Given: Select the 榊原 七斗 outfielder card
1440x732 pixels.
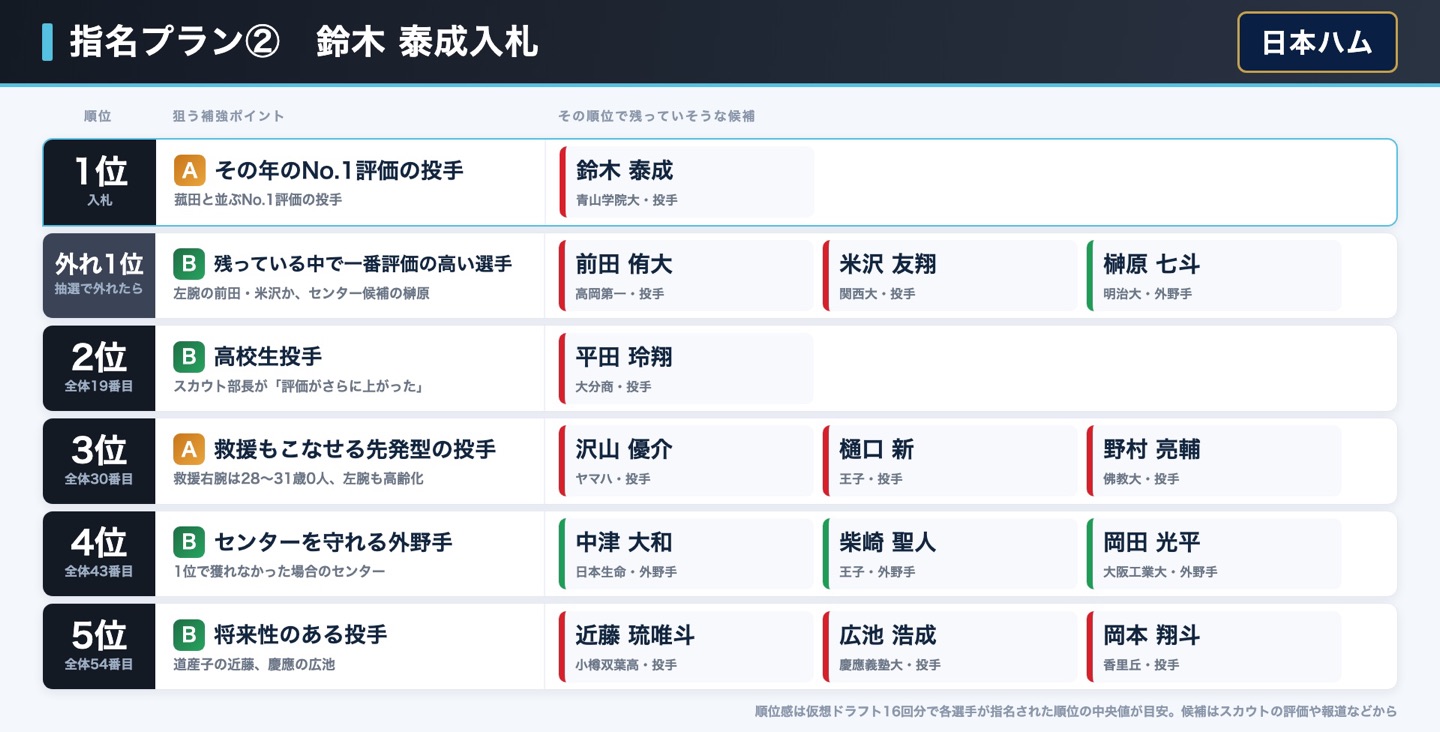Looking at the screenshot, I should [1215, 275].
